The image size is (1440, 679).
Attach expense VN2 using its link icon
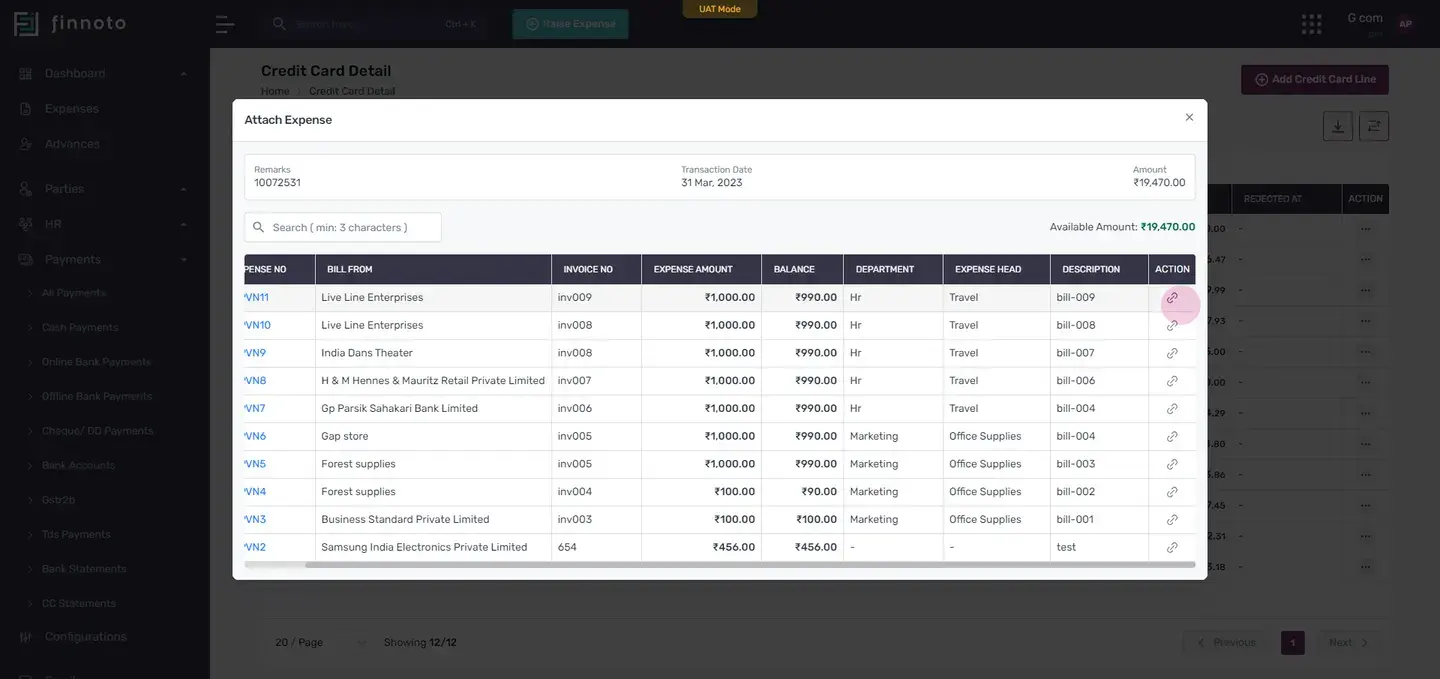(x=1172, y=547)
